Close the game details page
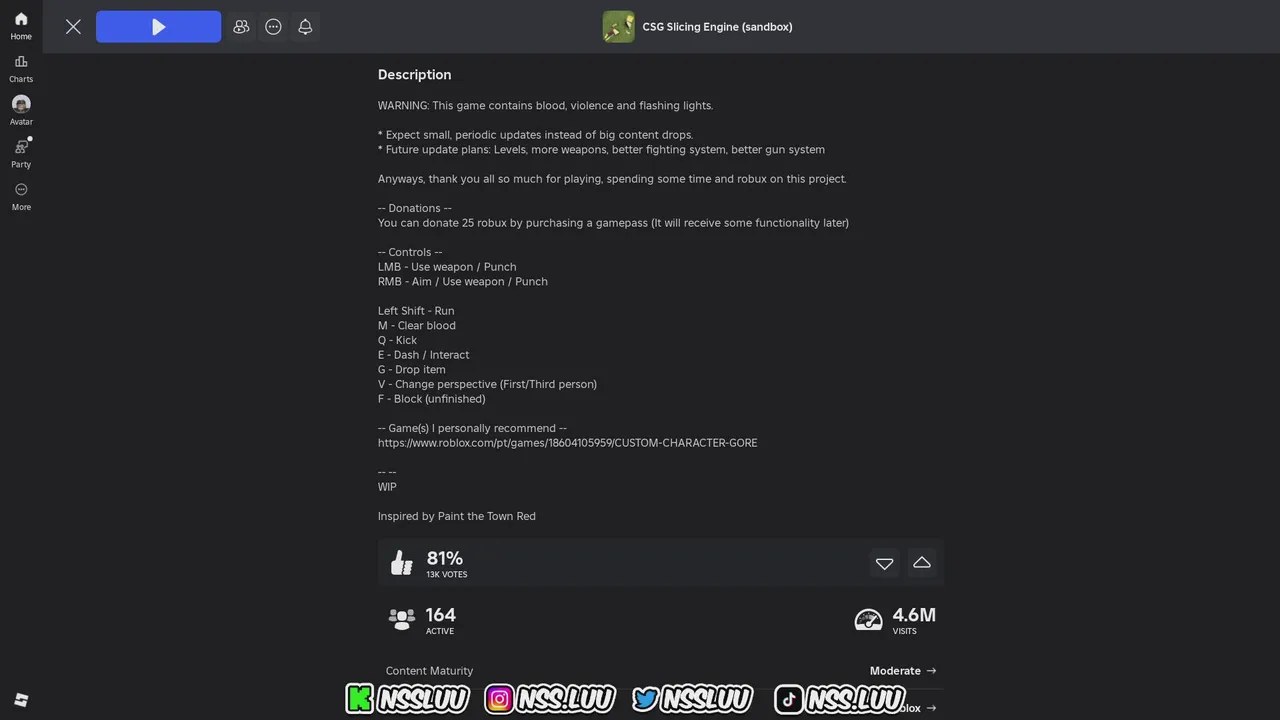The image size is (1280, 720). pos(73,27)
